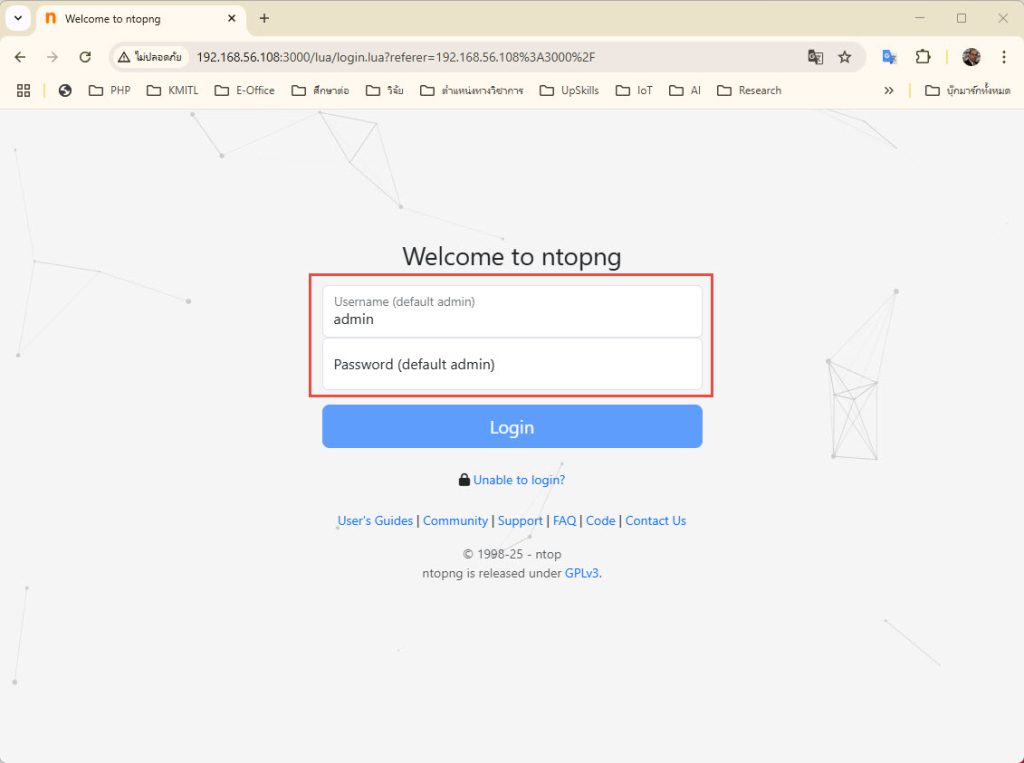This screenshot has height=763, width=1024.
Task: Open the FAQ link
Action: pyautogui.click(x=564, y=521)
